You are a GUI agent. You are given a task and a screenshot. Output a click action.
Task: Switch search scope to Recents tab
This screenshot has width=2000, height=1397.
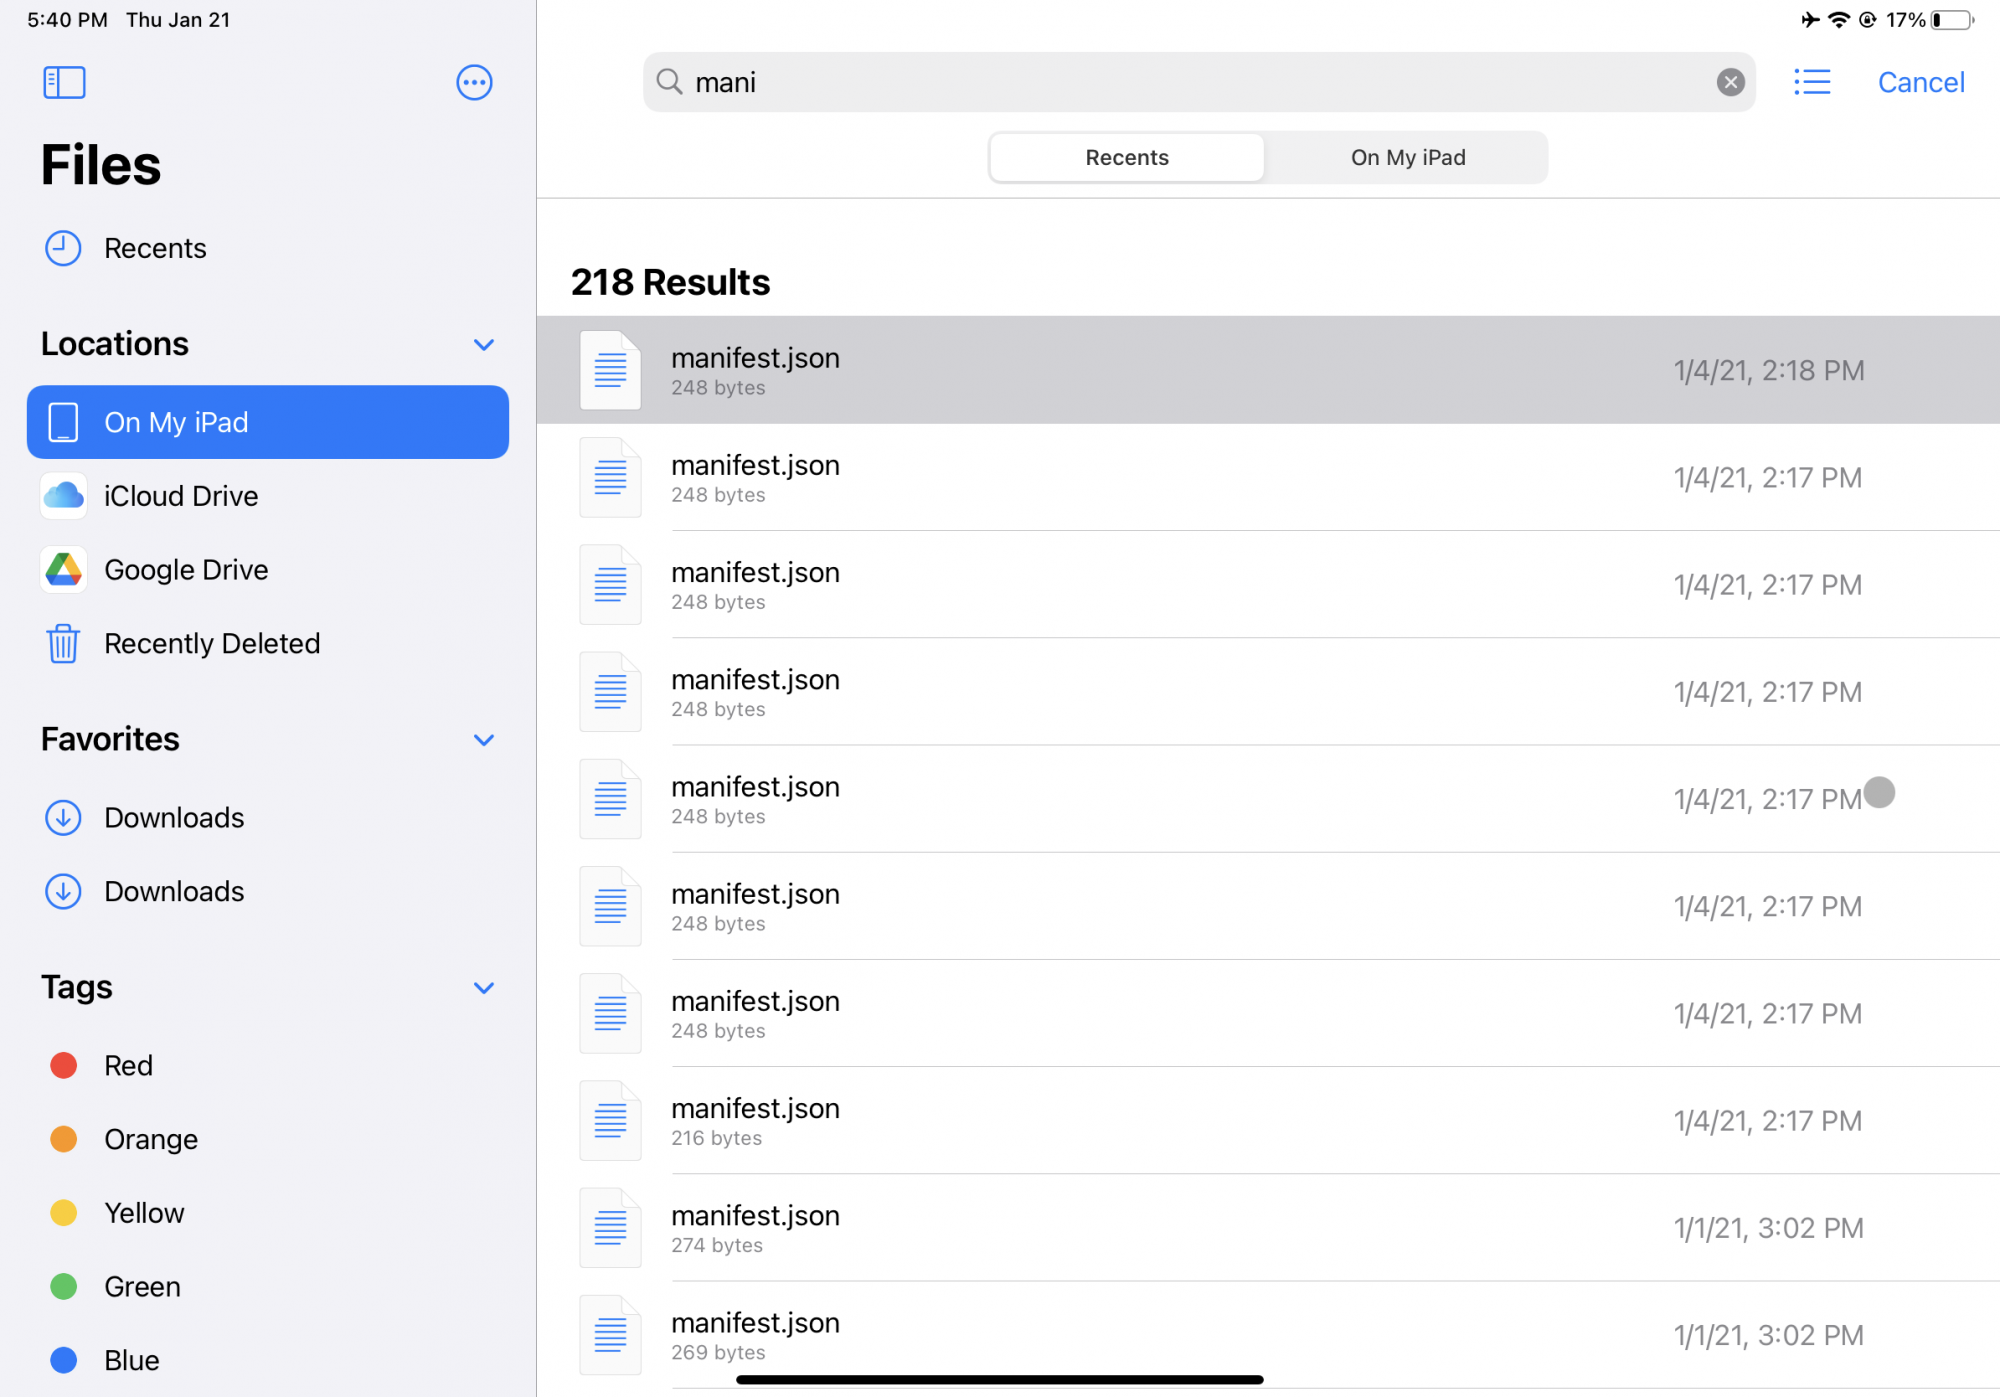pyautogui.click(x=1127, y=157)
